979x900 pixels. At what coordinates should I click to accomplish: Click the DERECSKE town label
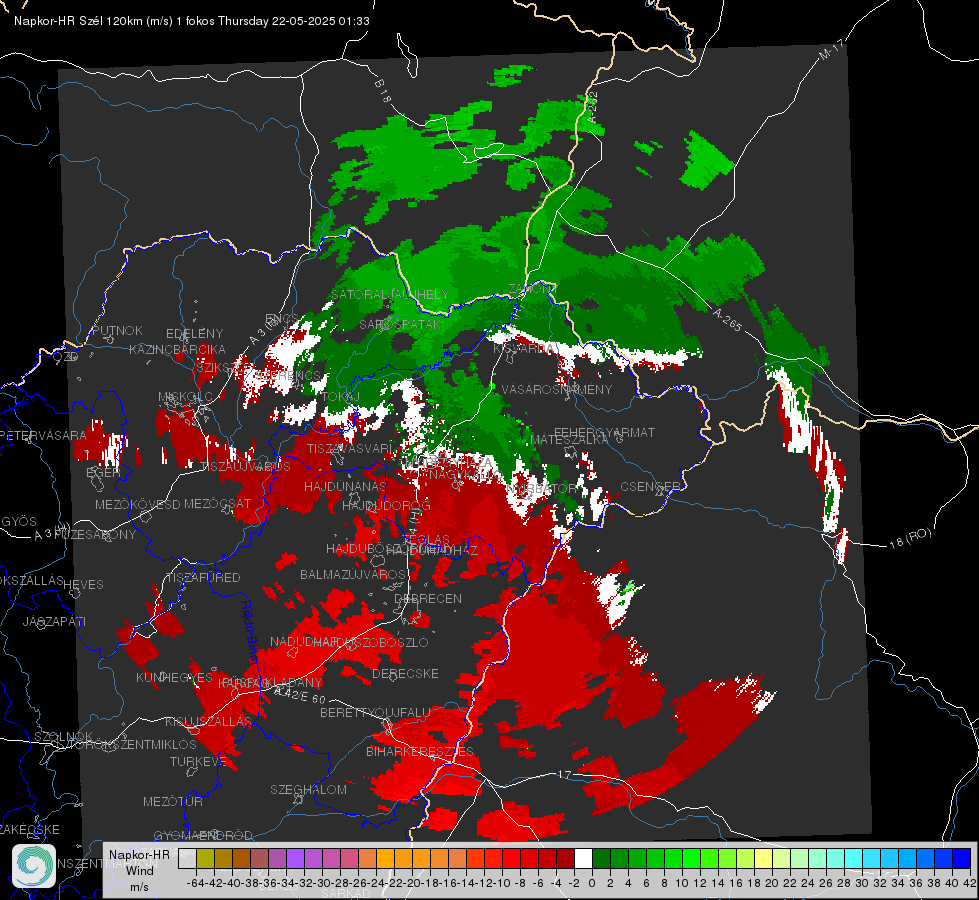pos(405,674)
